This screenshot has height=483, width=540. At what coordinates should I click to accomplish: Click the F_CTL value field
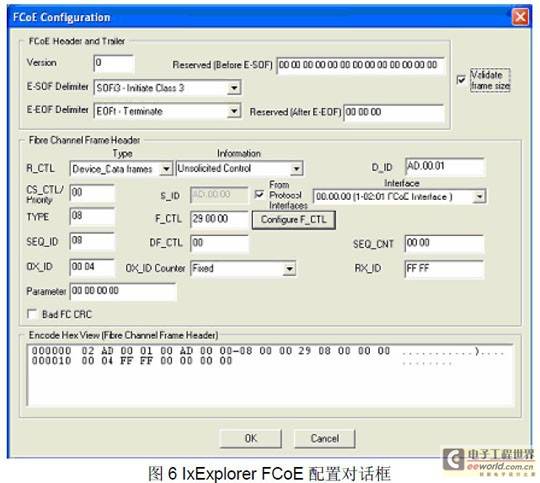click(x=219, y=219)
